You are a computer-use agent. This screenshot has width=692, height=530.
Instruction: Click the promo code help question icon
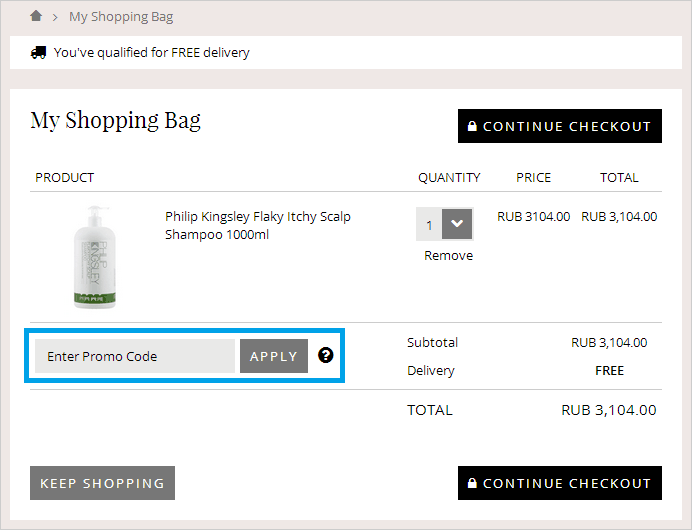pyautogui.click(x=326, y=355)
